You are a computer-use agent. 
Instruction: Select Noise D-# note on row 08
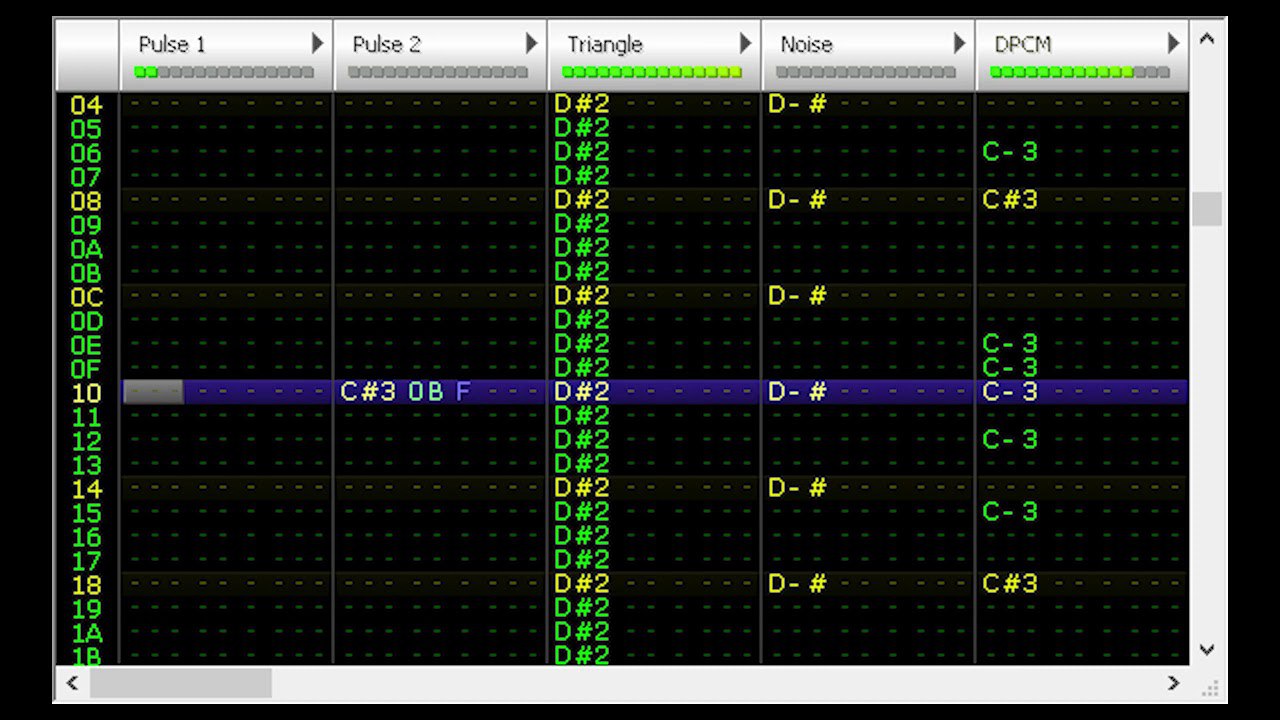point(797,199)
